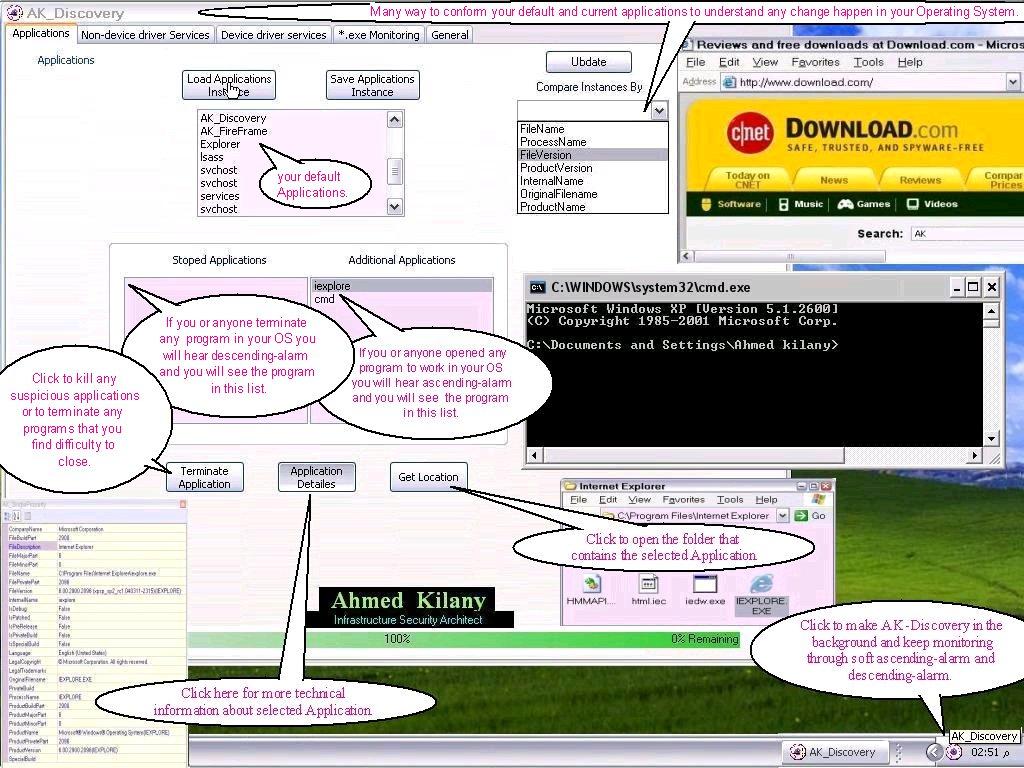Click the Music category icon
This screenshot has height=768, width=1024.
click(x=783, y=204)
